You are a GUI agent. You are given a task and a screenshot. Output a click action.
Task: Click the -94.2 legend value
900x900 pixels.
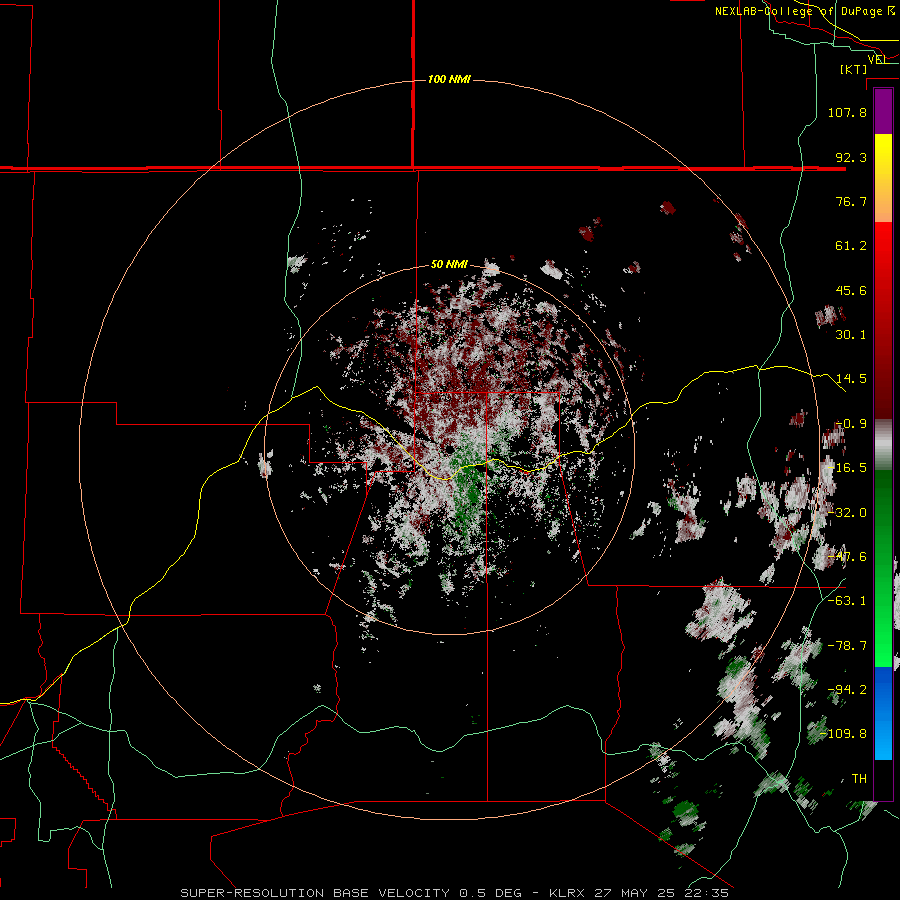[x=847, y=690]
